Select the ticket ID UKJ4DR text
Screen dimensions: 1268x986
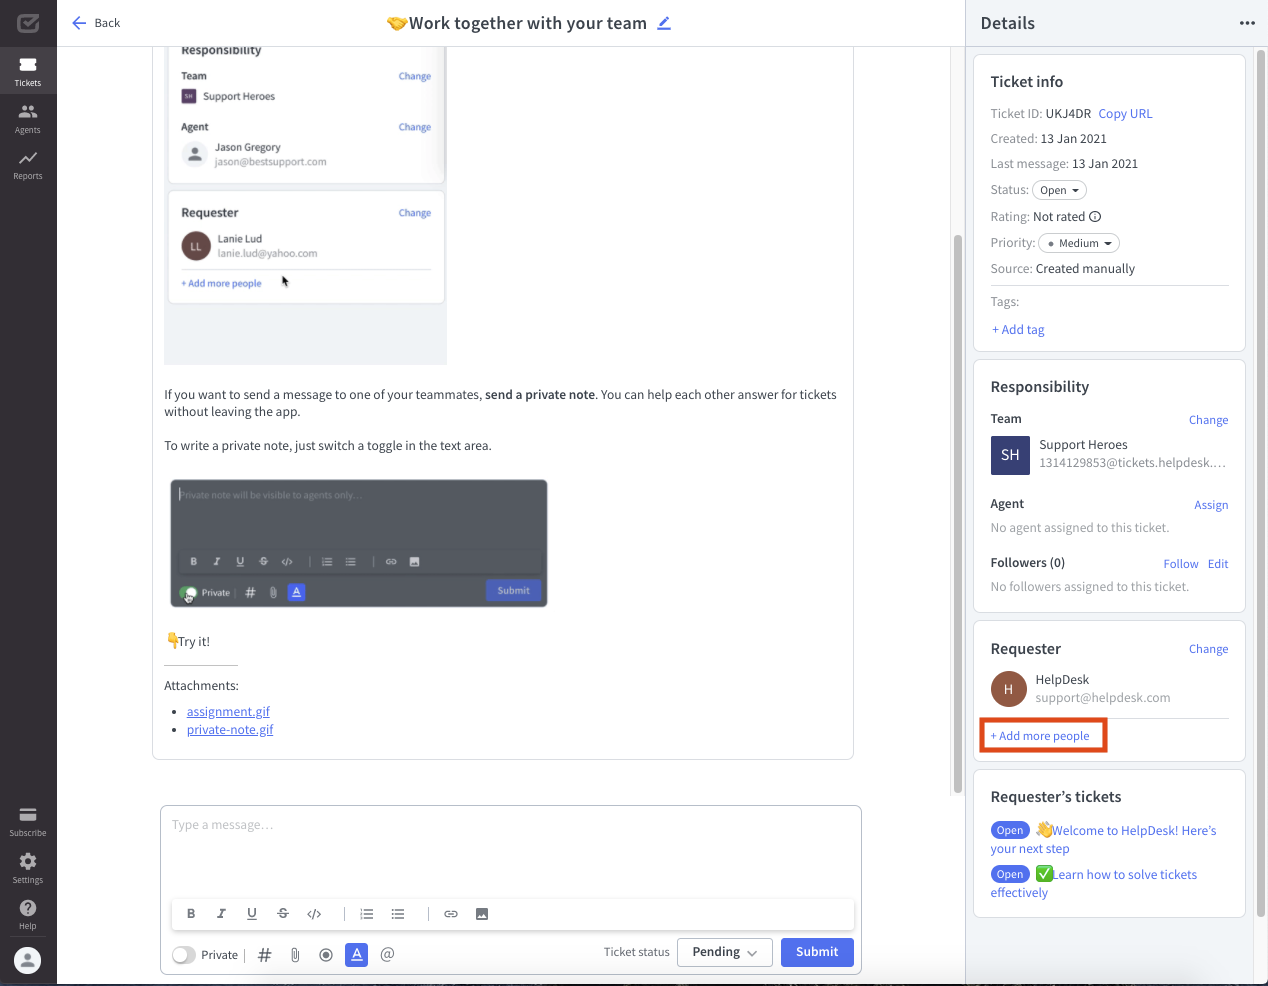1068,114
